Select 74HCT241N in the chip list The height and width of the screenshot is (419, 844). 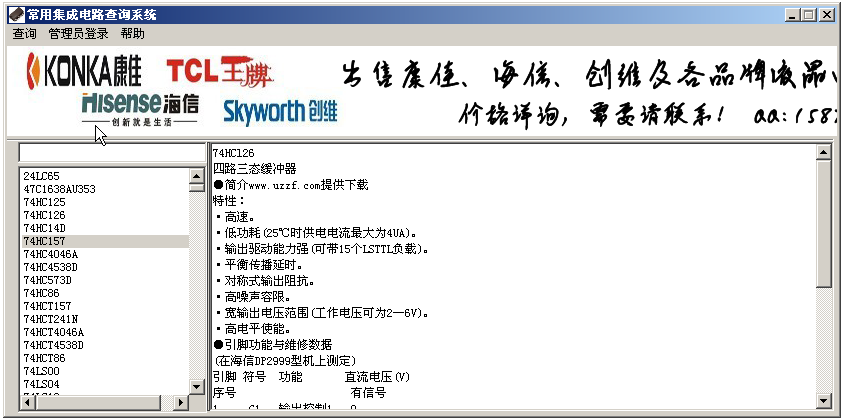tap(106, 319)
